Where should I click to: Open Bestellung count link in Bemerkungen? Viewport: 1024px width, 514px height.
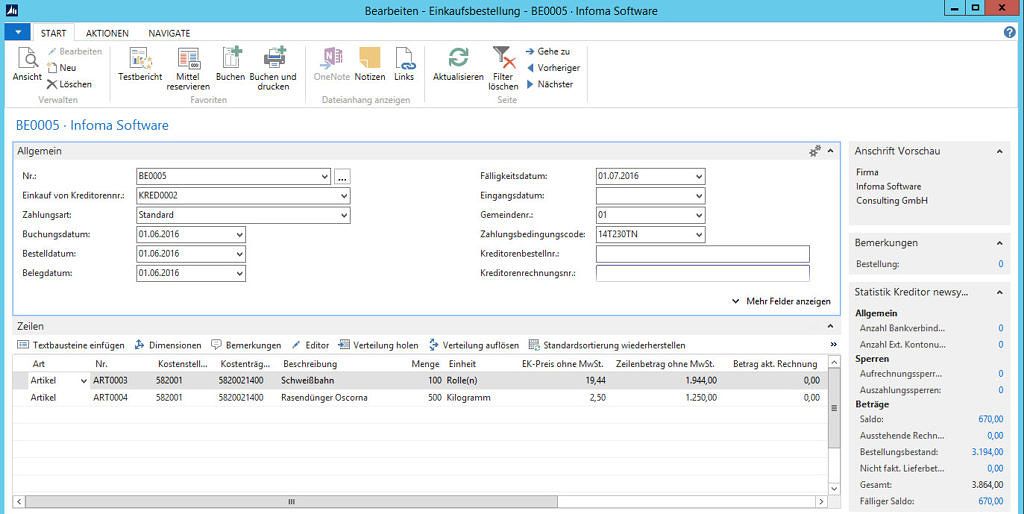(1000, 264)
